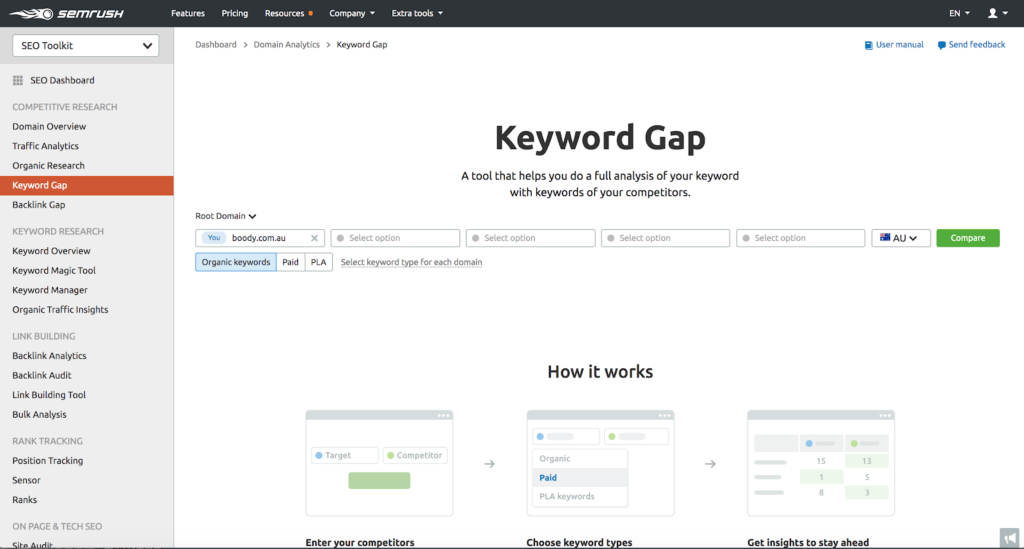Click the Semrush logo
The height and width of the screenshot is (549, 1024).
coord(66,13)
